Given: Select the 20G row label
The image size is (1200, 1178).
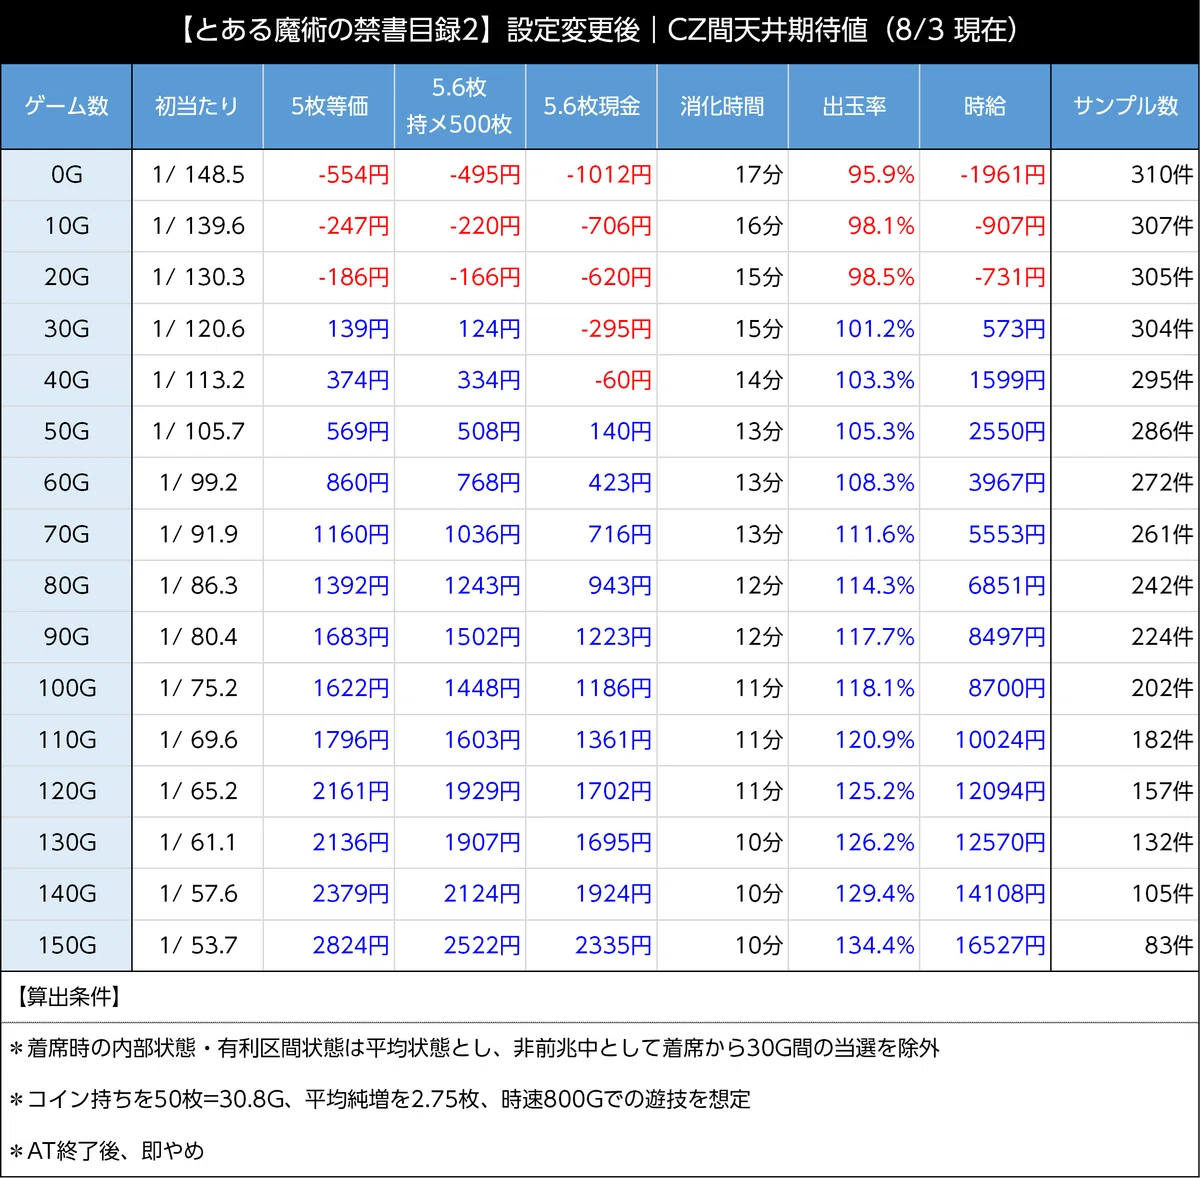Looking at the screenshot, I should pos(66,277).
